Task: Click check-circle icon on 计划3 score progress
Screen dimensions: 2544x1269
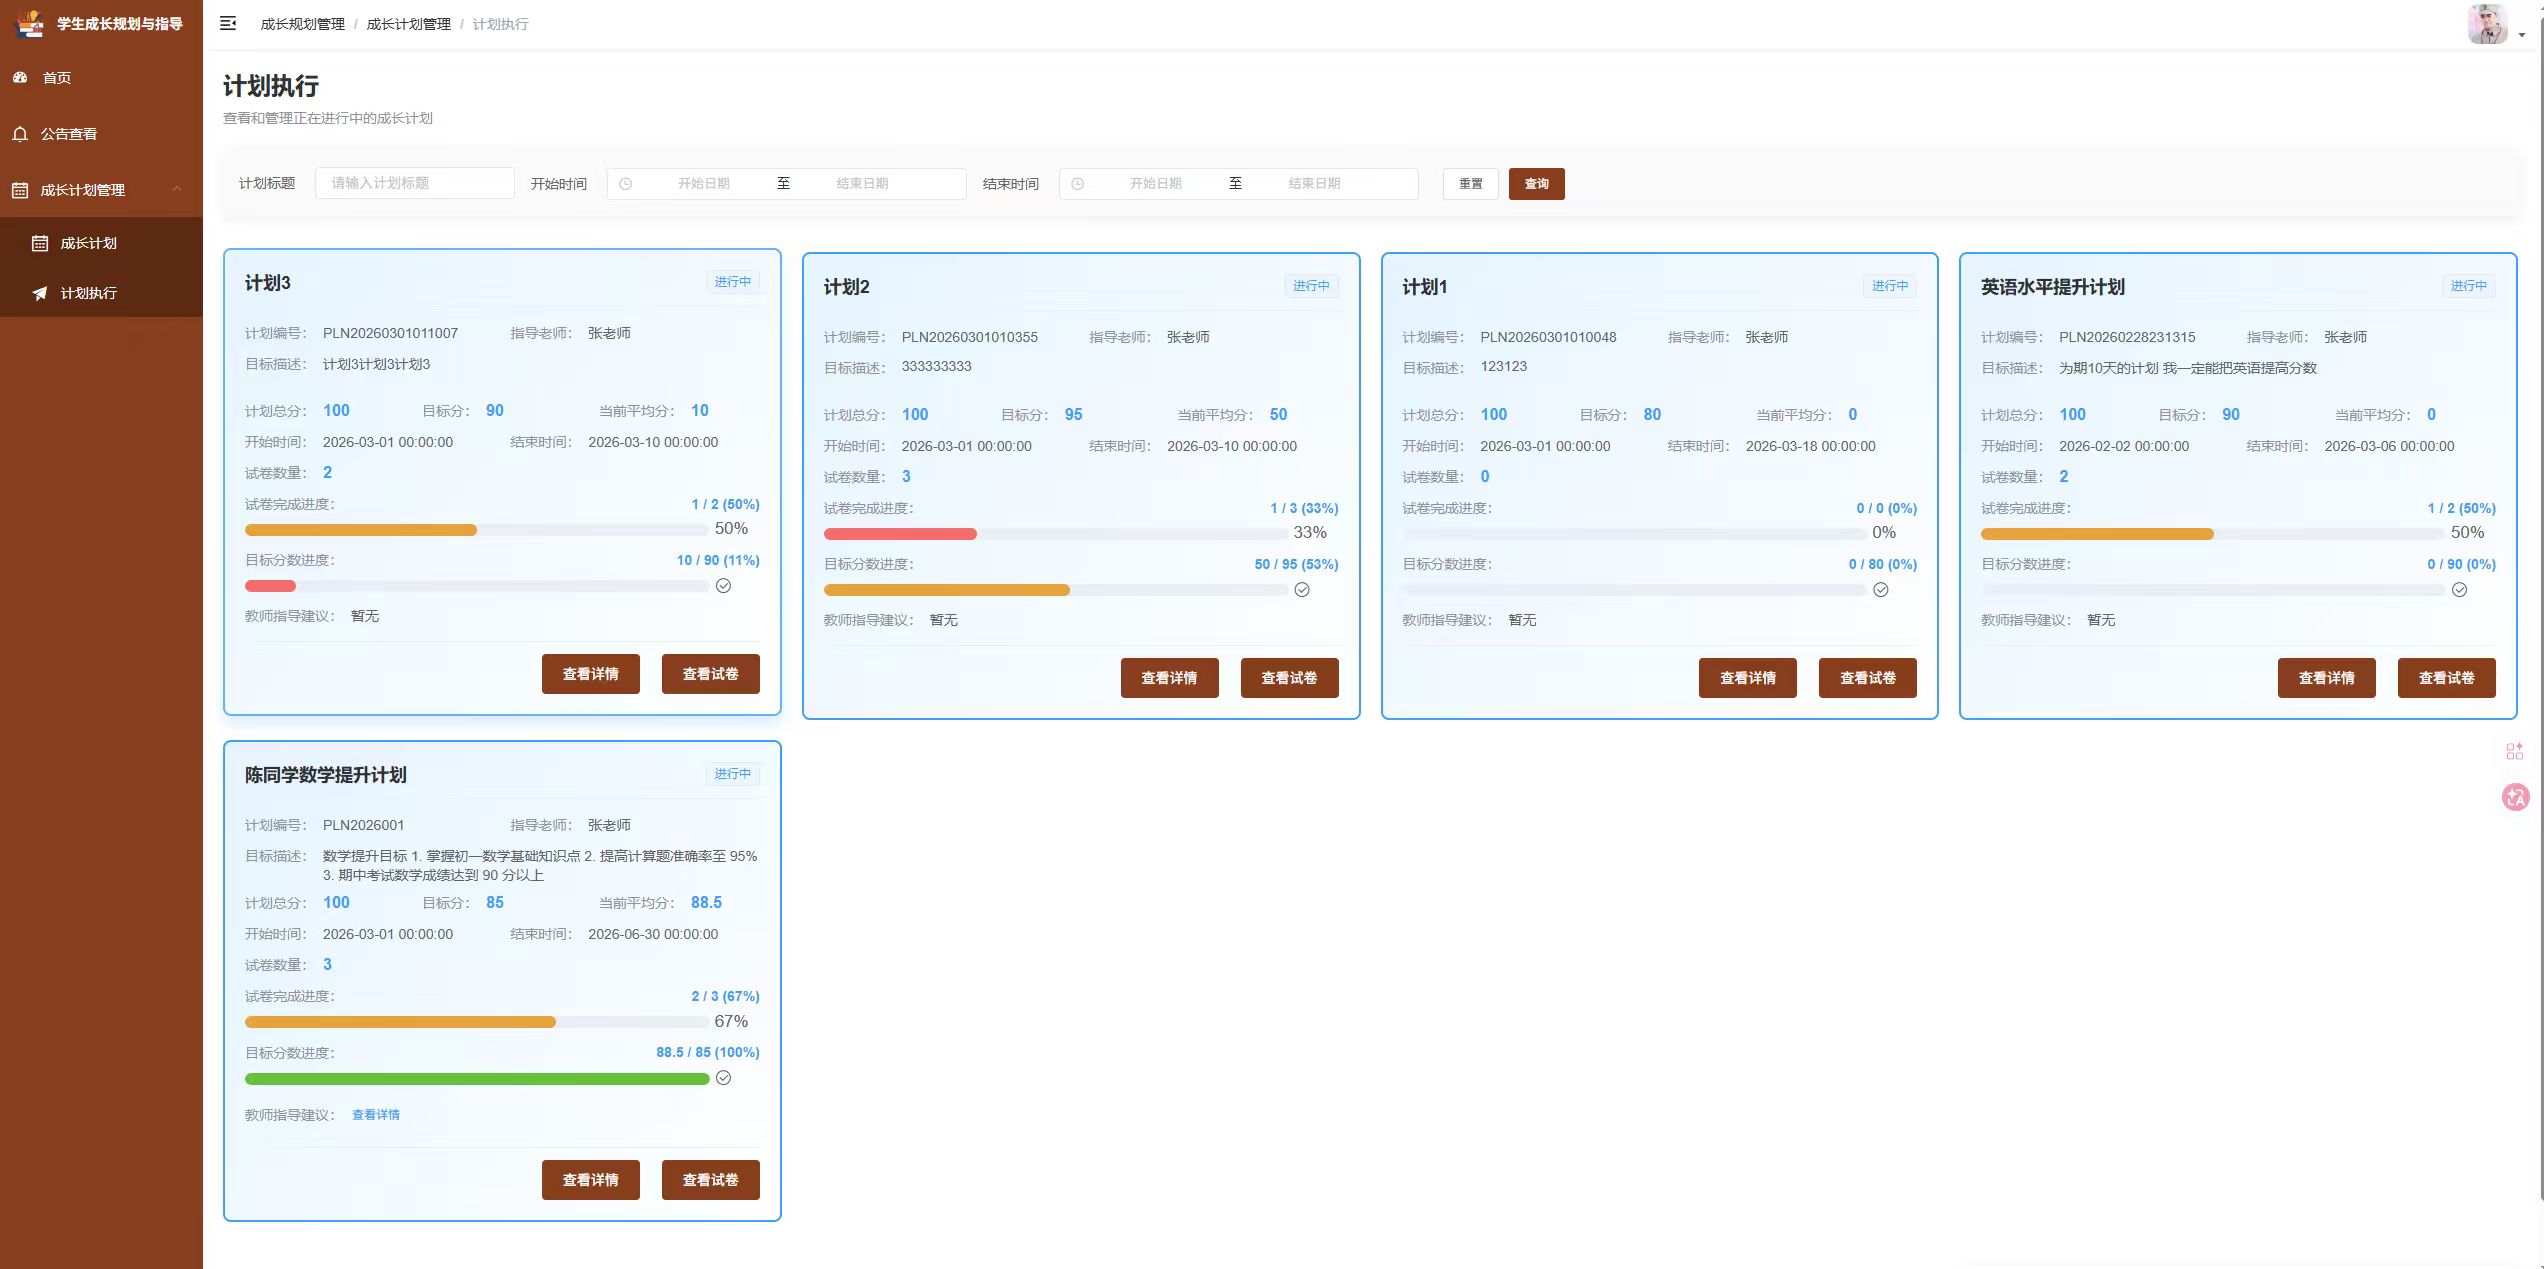Action: [724, 586]
